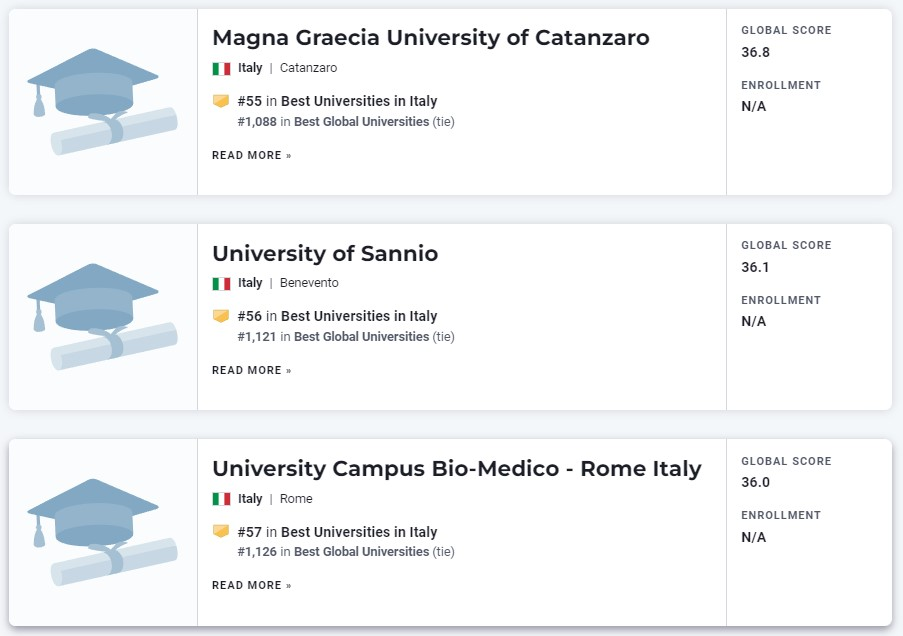Open Best Universities in Italy link at #55
The image size is (903, 636).
359,101
